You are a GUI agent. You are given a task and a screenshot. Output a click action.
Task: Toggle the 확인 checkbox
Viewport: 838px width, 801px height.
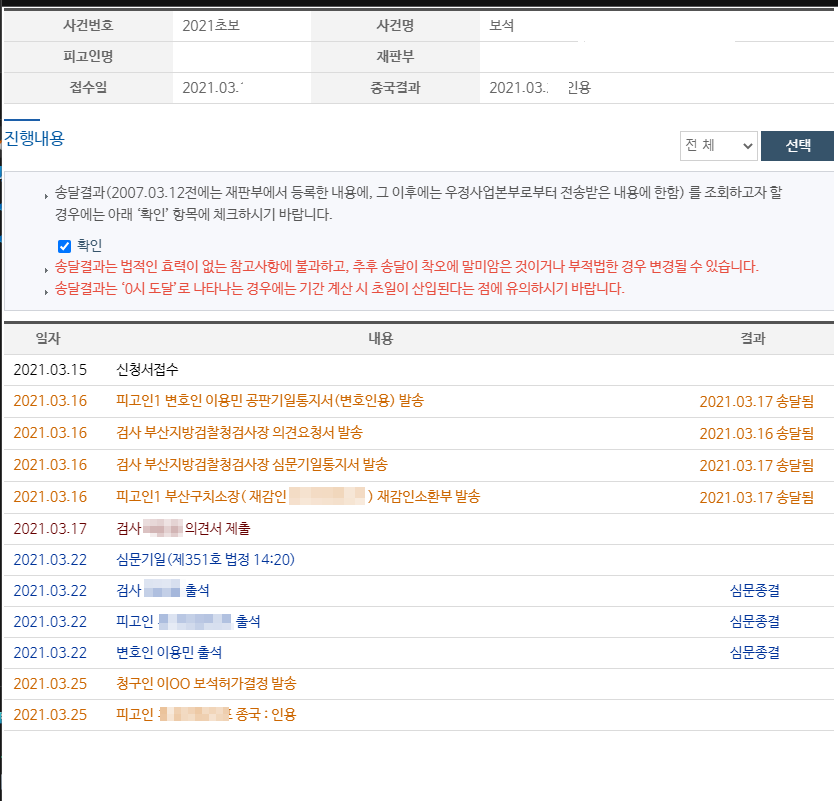(x=64, y=246)
